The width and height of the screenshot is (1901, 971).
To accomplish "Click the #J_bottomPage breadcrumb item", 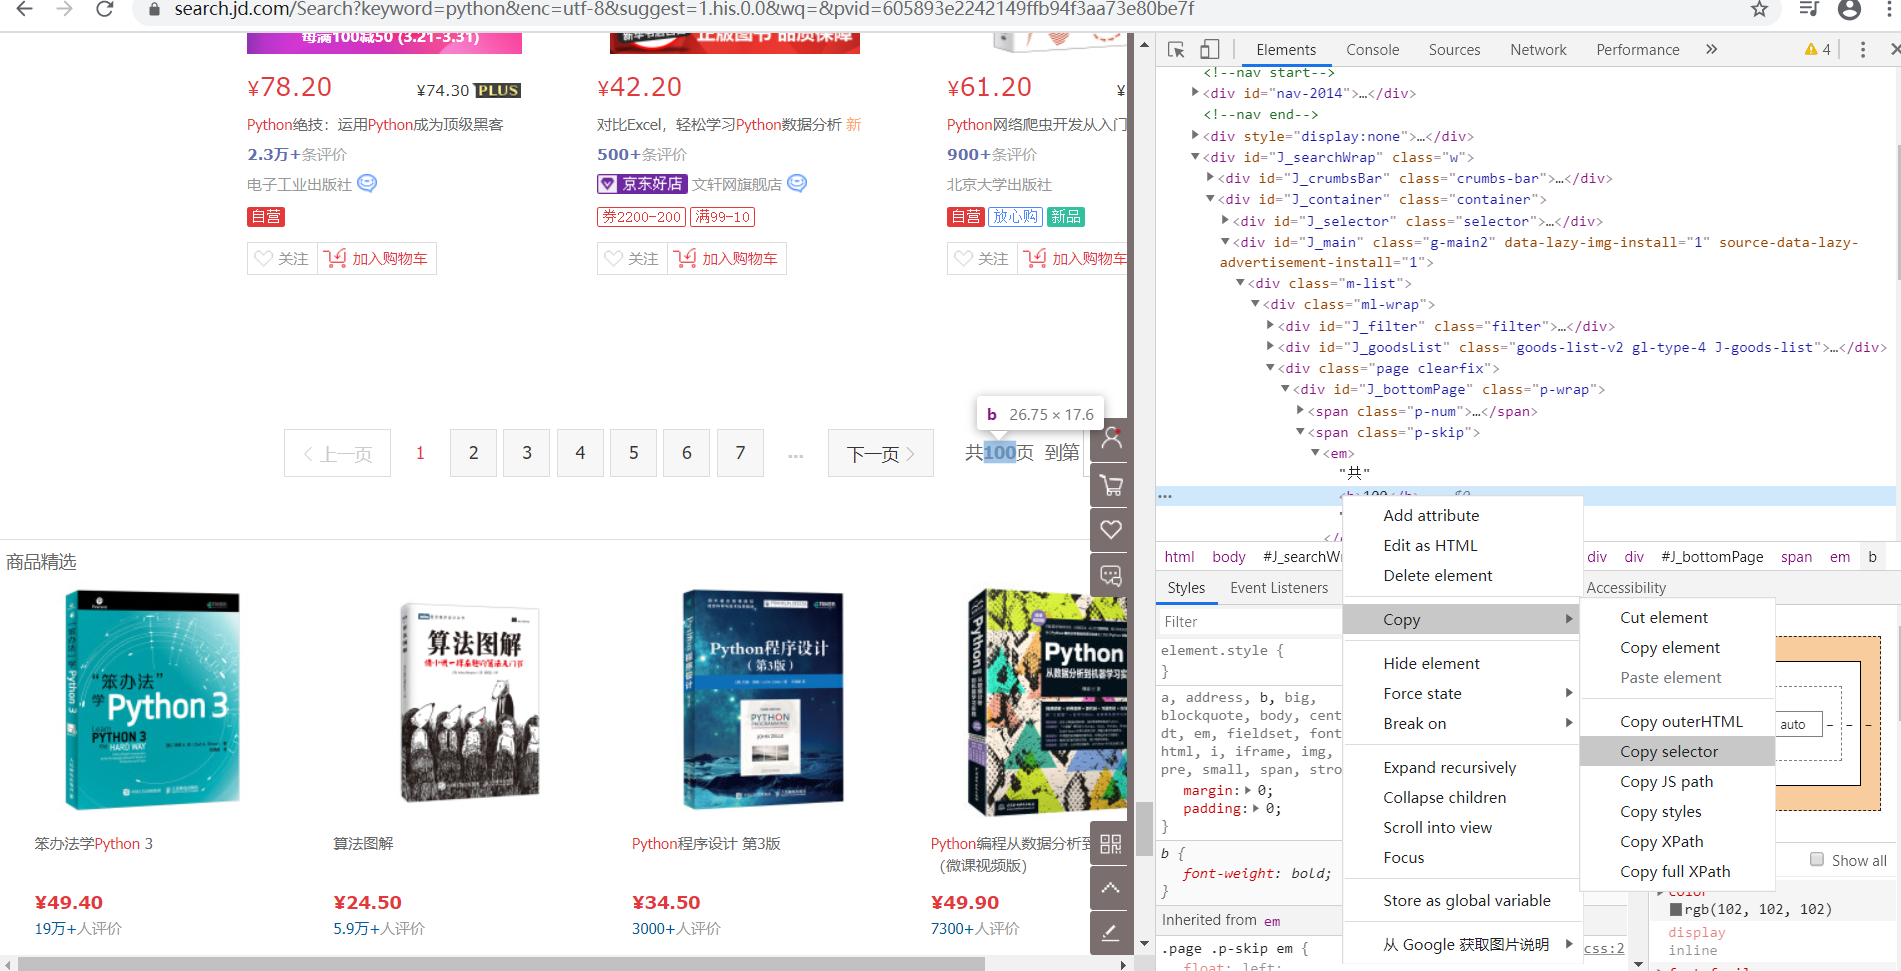I will pyautogui.click(x=1712, y=557).
